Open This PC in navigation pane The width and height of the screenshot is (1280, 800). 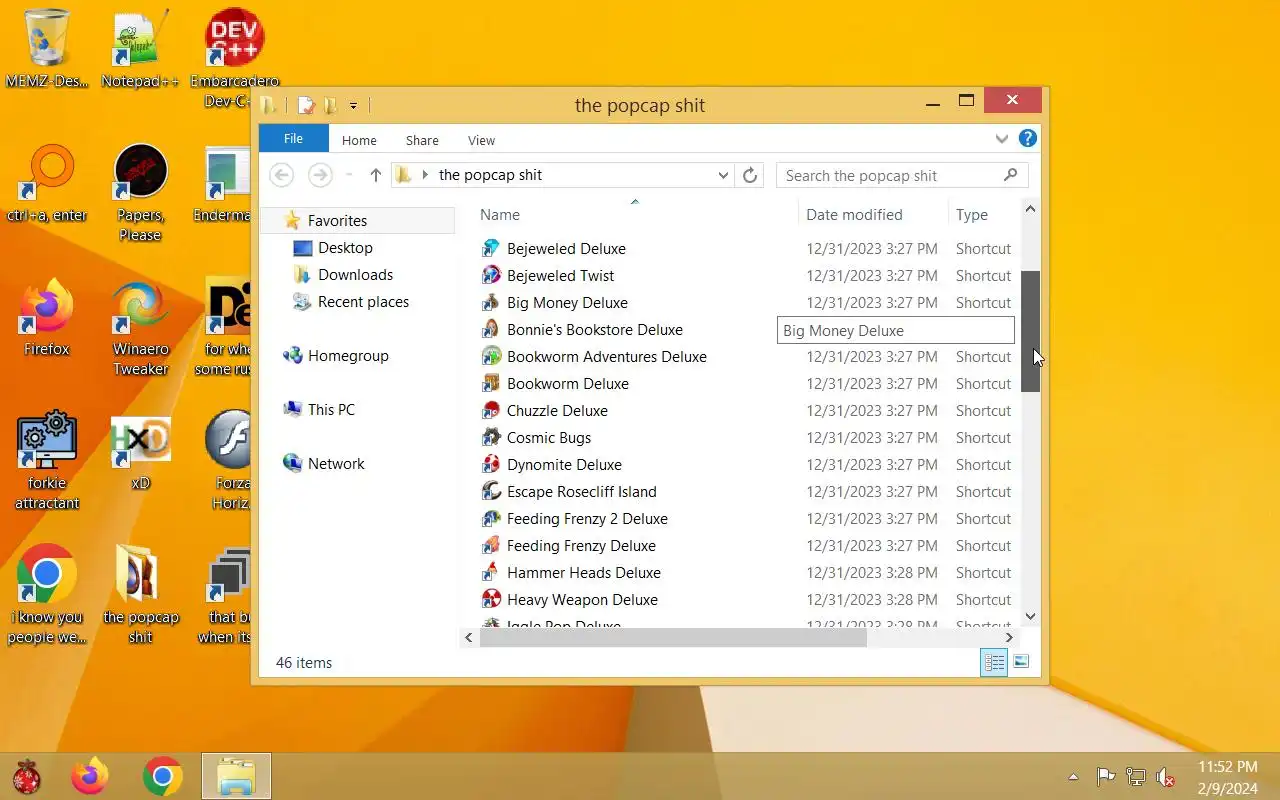(x=331, y=409)
